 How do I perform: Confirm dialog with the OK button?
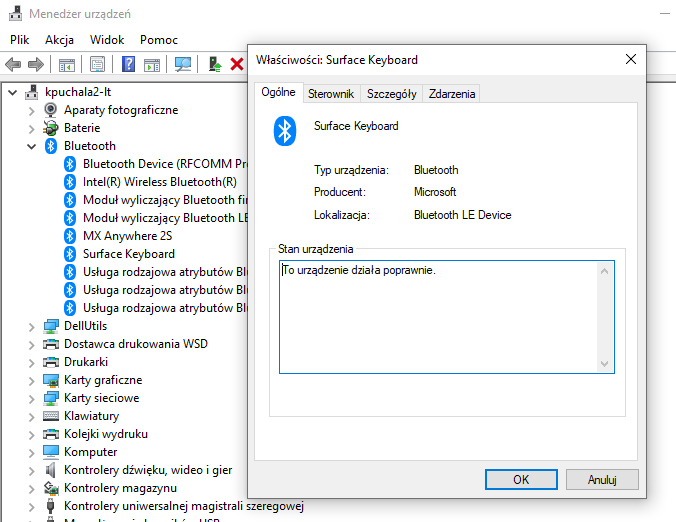point(521,479)
